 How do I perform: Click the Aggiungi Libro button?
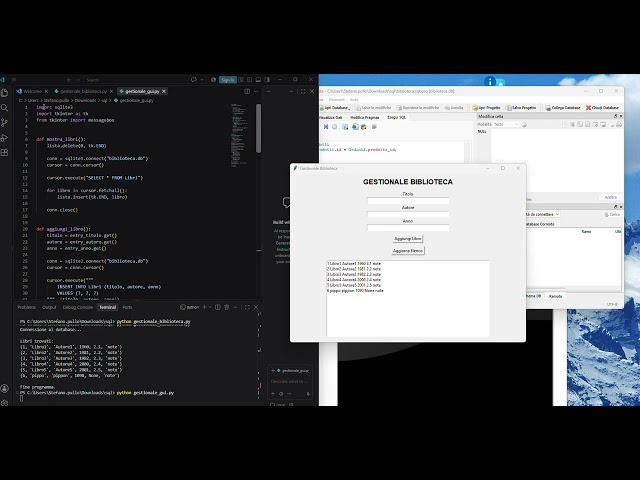(408, 238)
